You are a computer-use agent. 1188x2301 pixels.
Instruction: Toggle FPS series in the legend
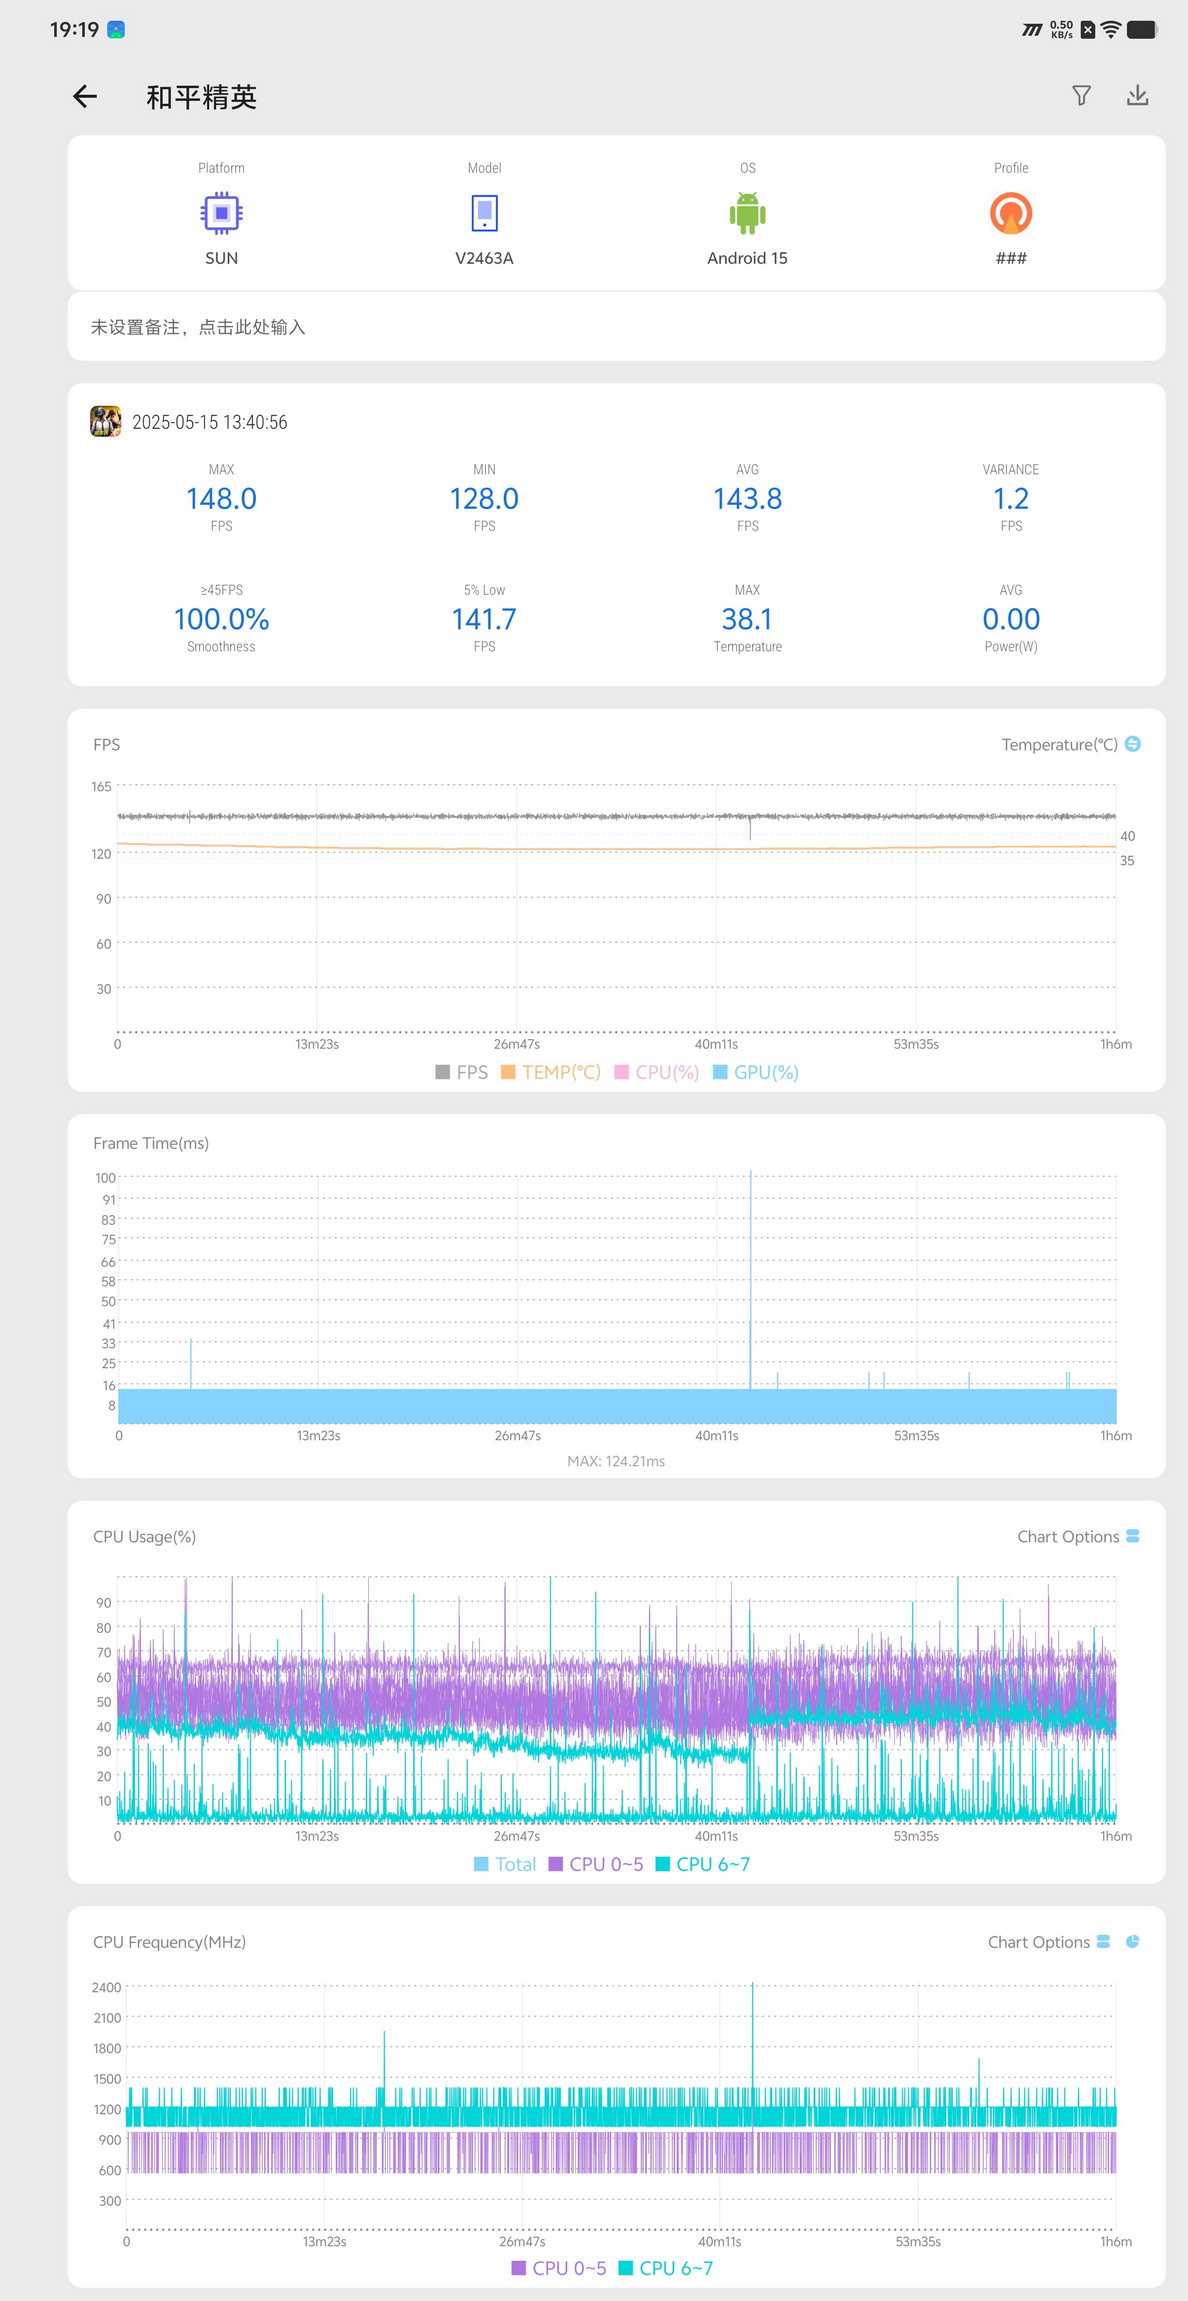tap(461, 1072)
